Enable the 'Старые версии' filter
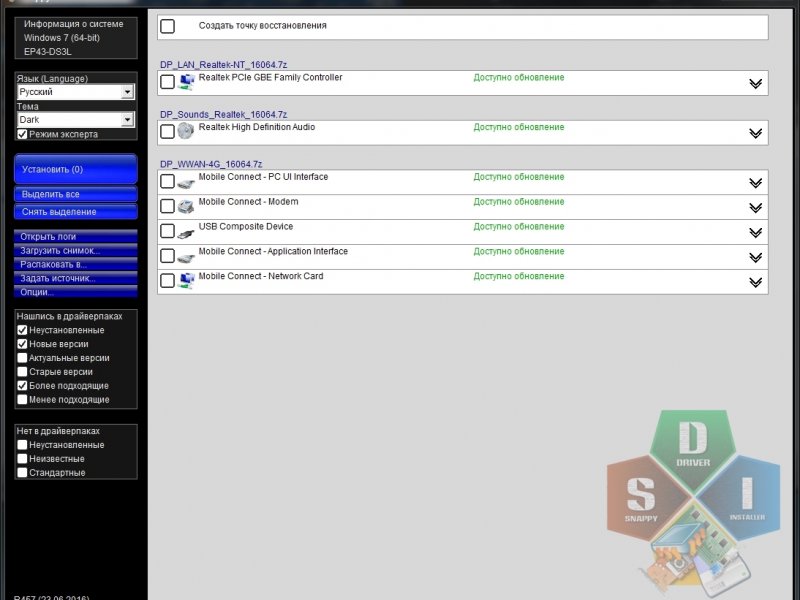800x600 pixels. coord(22,371)
